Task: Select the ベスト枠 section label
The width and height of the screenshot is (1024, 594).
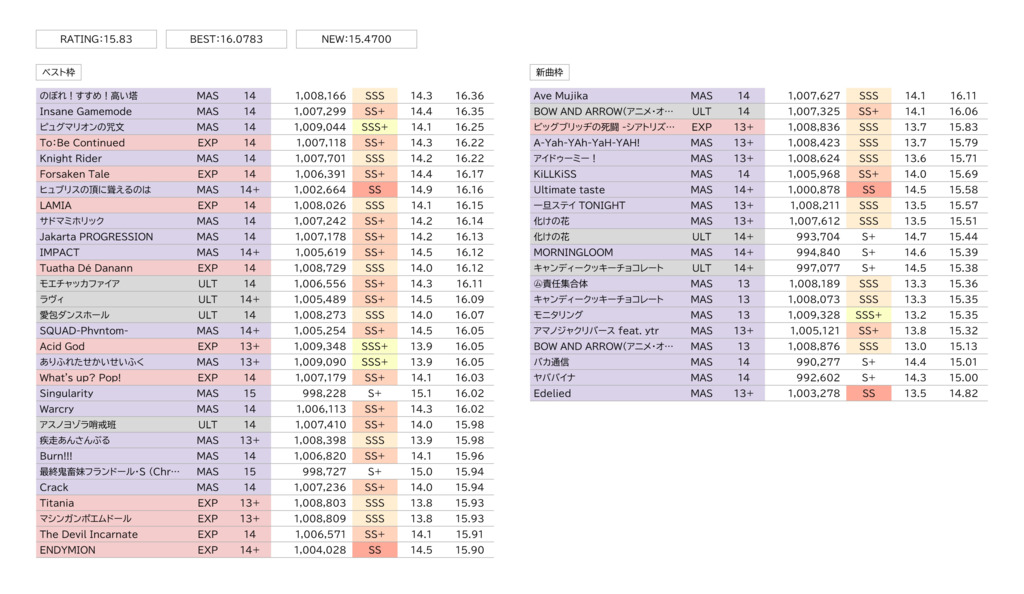Action: [x=59, y=73]
